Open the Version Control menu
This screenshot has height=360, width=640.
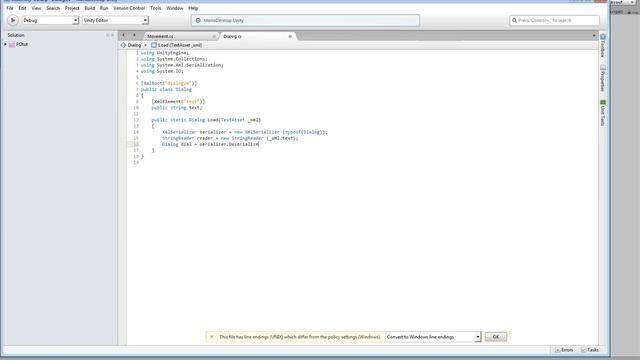click(x=129, y=8)
